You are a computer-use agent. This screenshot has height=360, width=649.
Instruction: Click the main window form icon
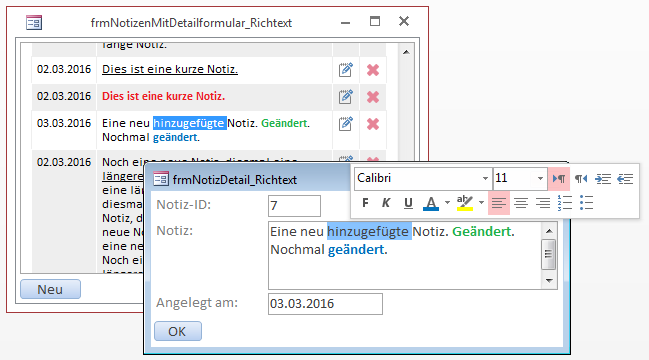(34, 22)
